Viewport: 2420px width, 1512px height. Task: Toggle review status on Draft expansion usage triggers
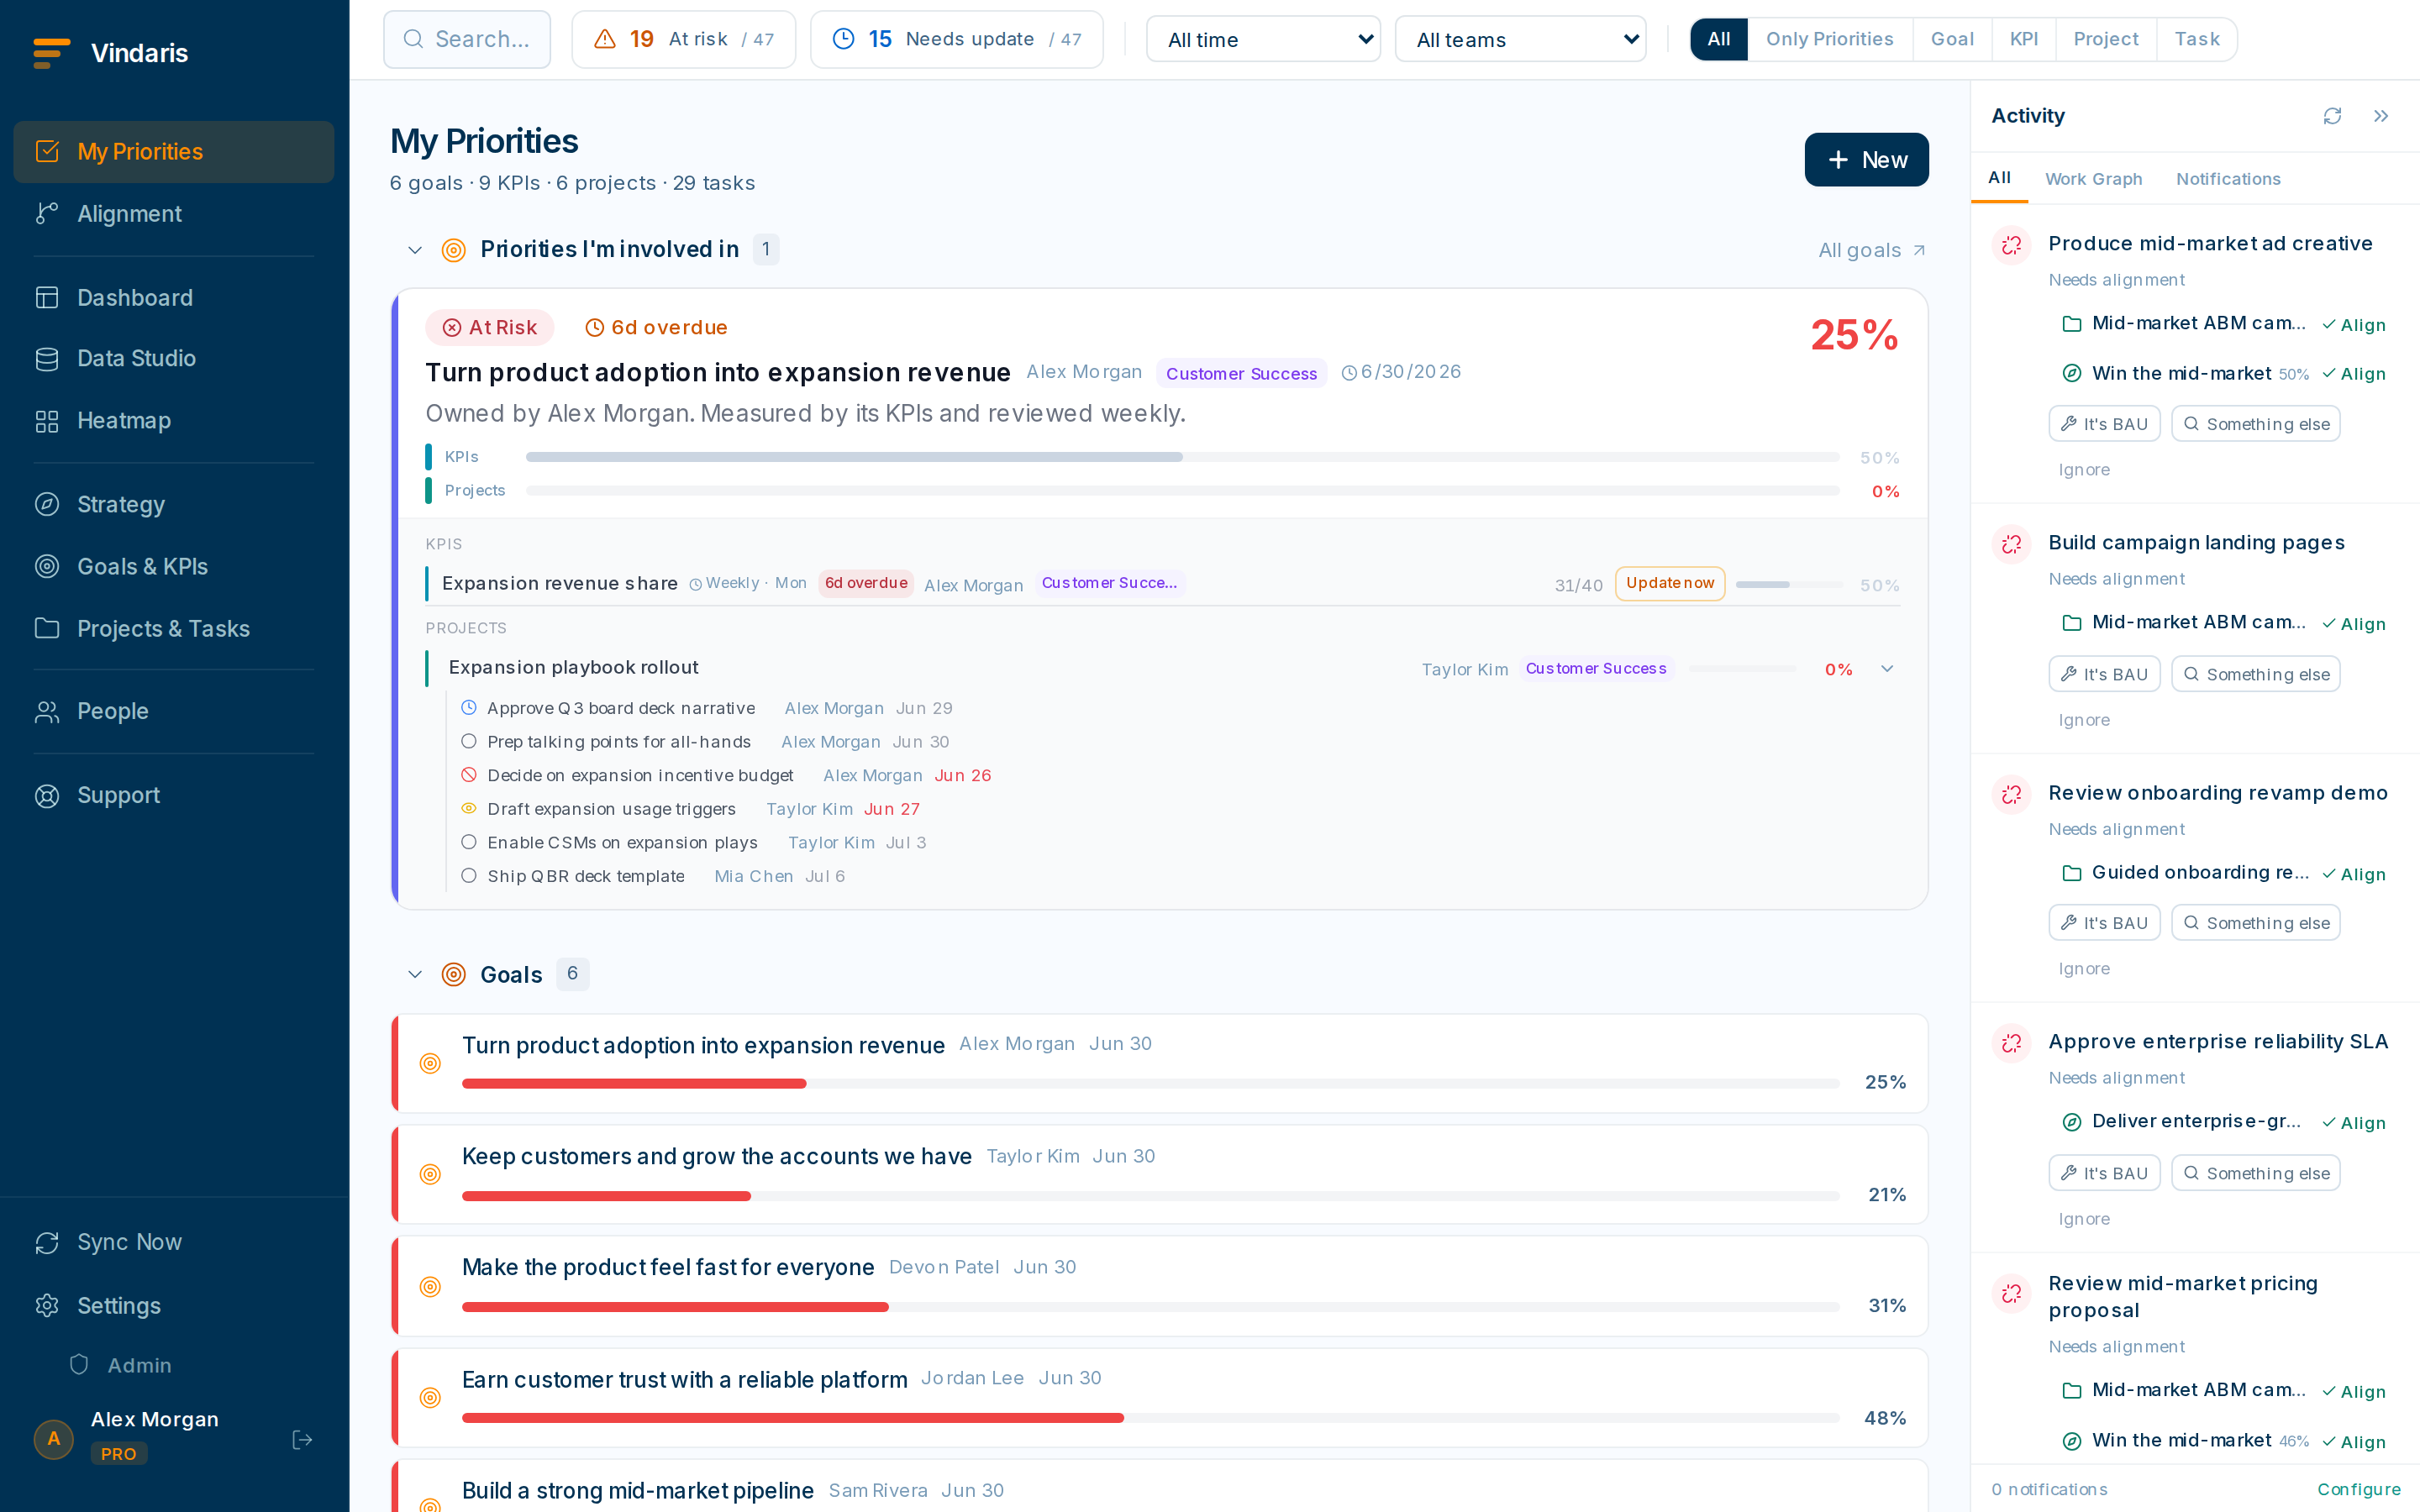coord(468,808)
